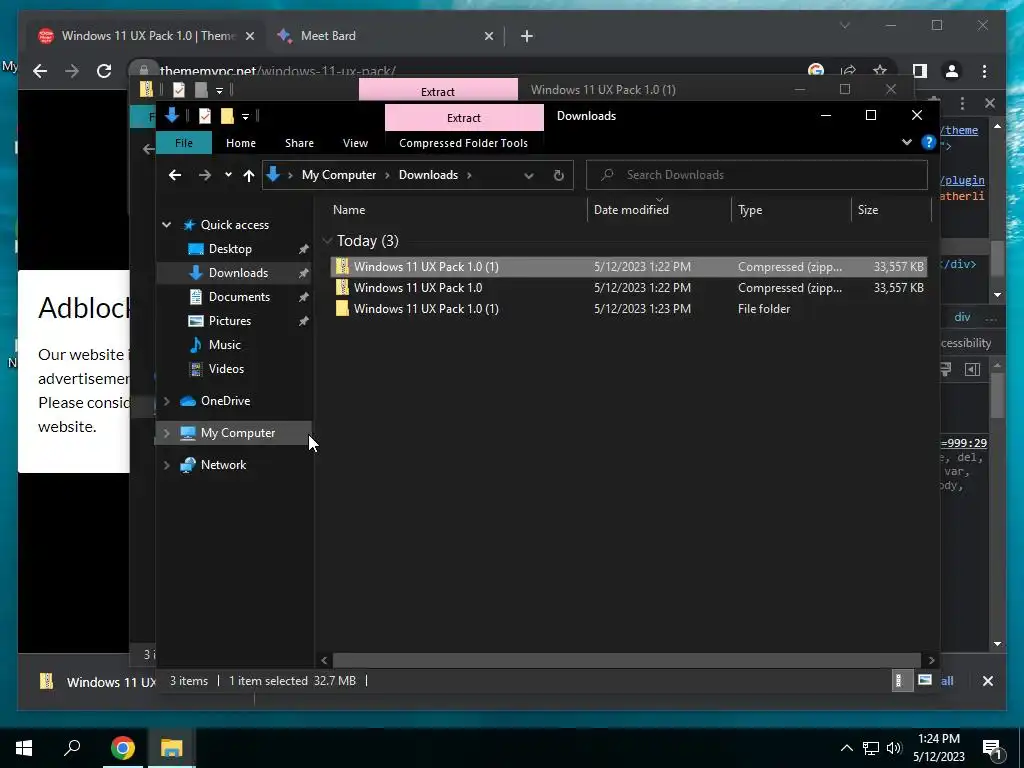Image resolution: width=1024 pixels, height=768 pixels.
Task: Select the Compressed Folder Tools tab
Action: tap(463, 143)
